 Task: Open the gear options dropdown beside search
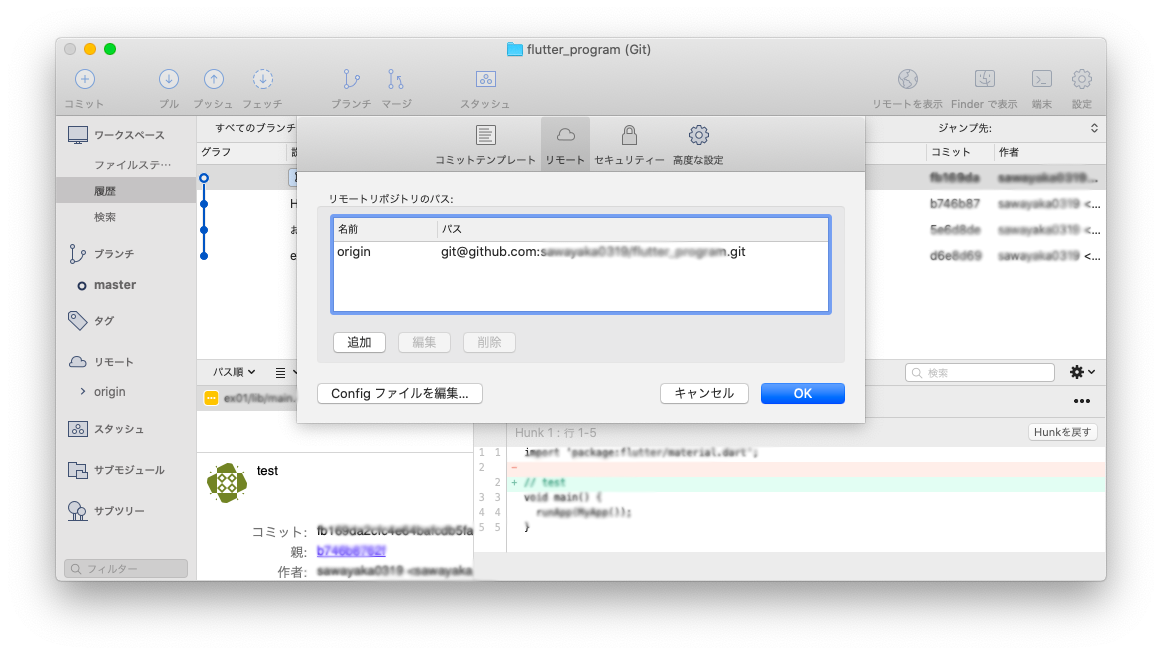pyautogui.click(x=1082, y=372)
